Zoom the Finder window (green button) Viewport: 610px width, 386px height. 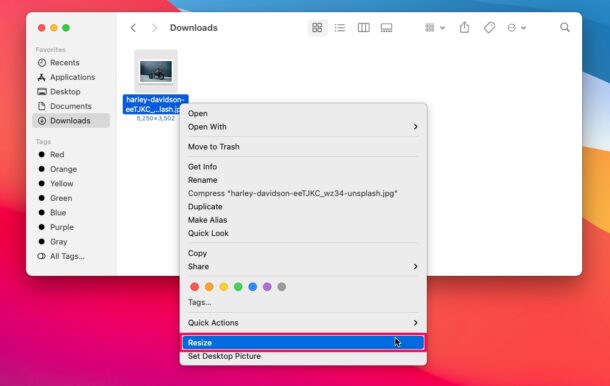pyautogui.click(x=66, y=28)
